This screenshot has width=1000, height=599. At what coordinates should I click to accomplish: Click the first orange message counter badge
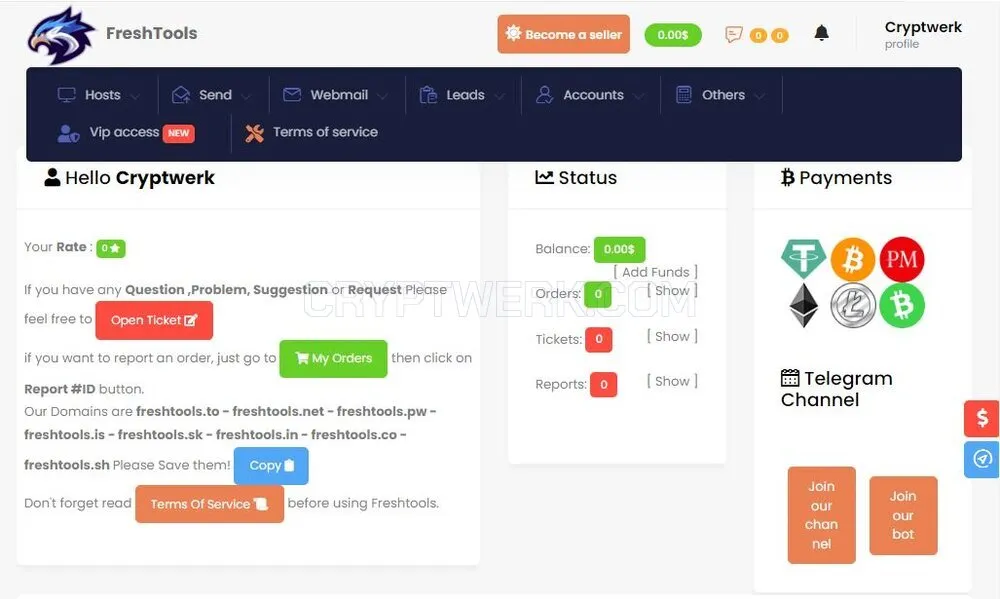(758, 36)
